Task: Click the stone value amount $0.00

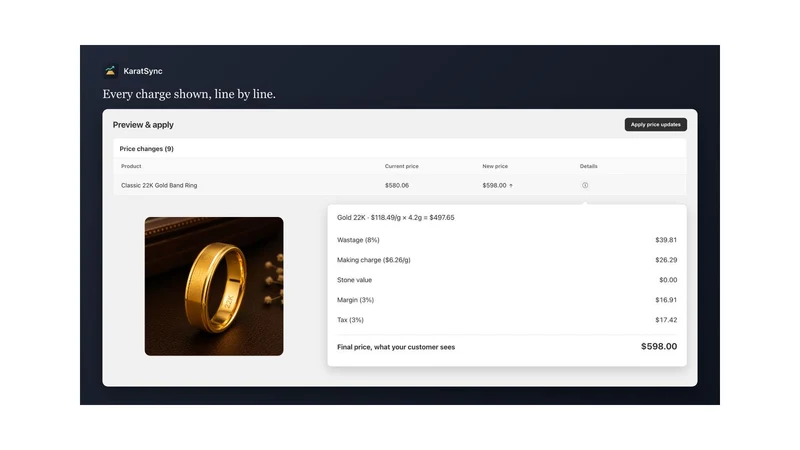Action: [x=668, y=280]
